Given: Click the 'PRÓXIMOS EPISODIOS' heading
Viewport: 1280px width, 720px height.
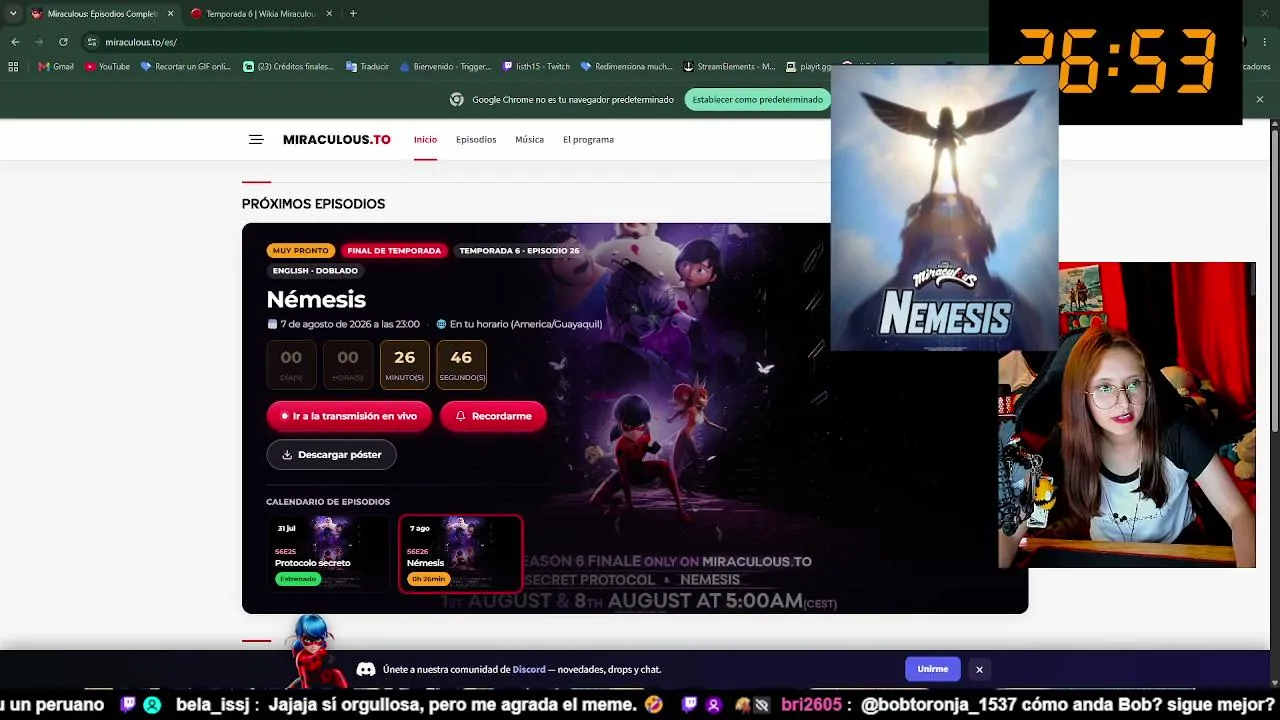Looking at the screenshot, I should coord(313,204).
